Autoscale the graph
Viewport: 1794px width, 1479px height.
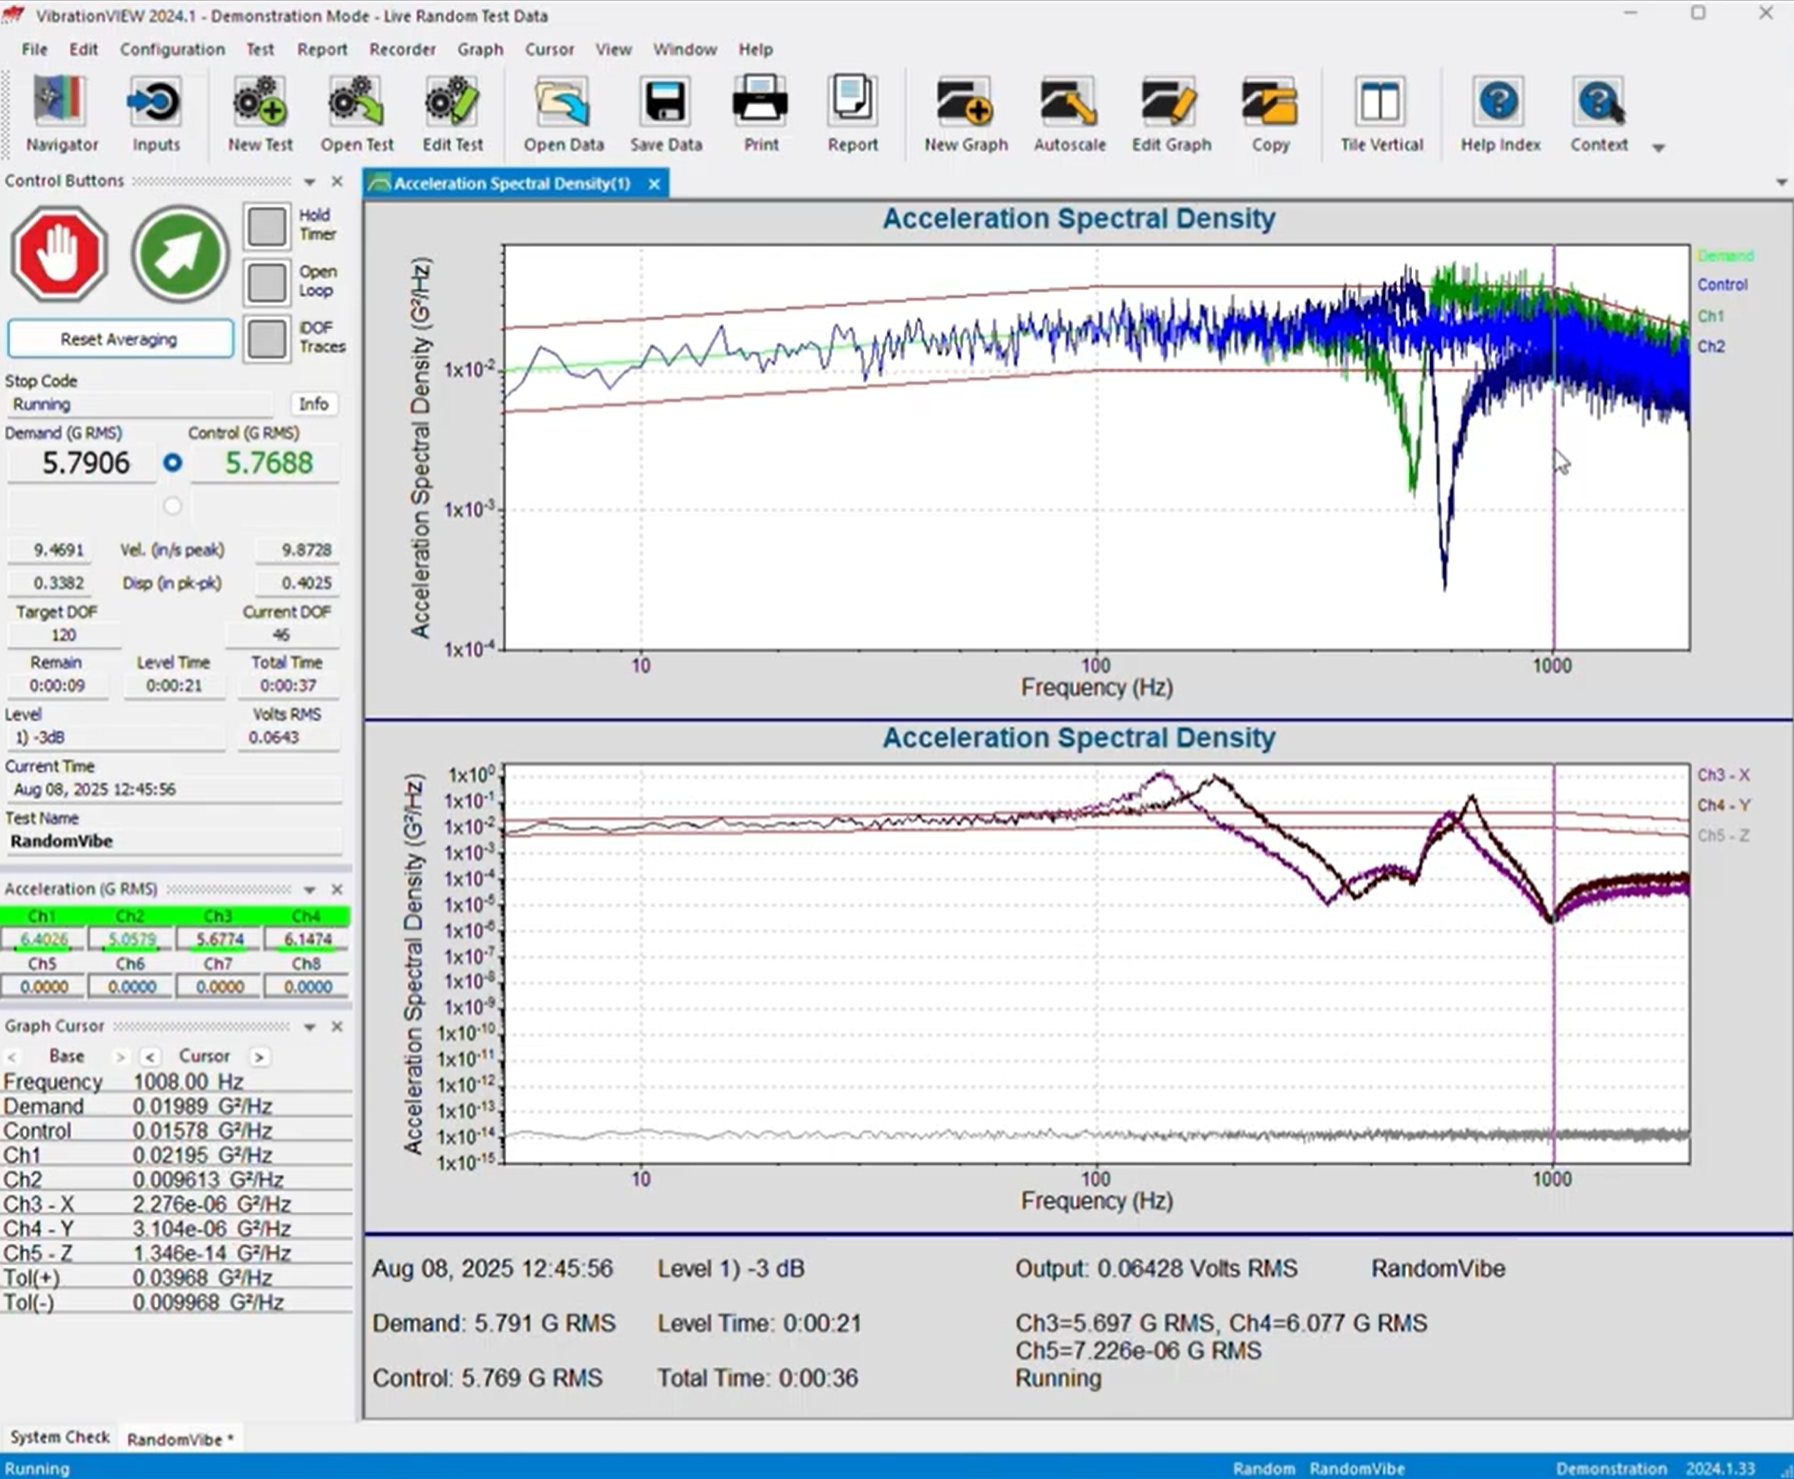click(1069, 114)
